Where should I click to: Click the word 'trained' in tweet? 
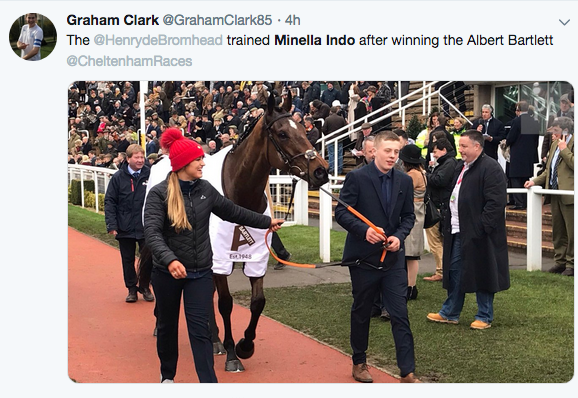point(248,40)
